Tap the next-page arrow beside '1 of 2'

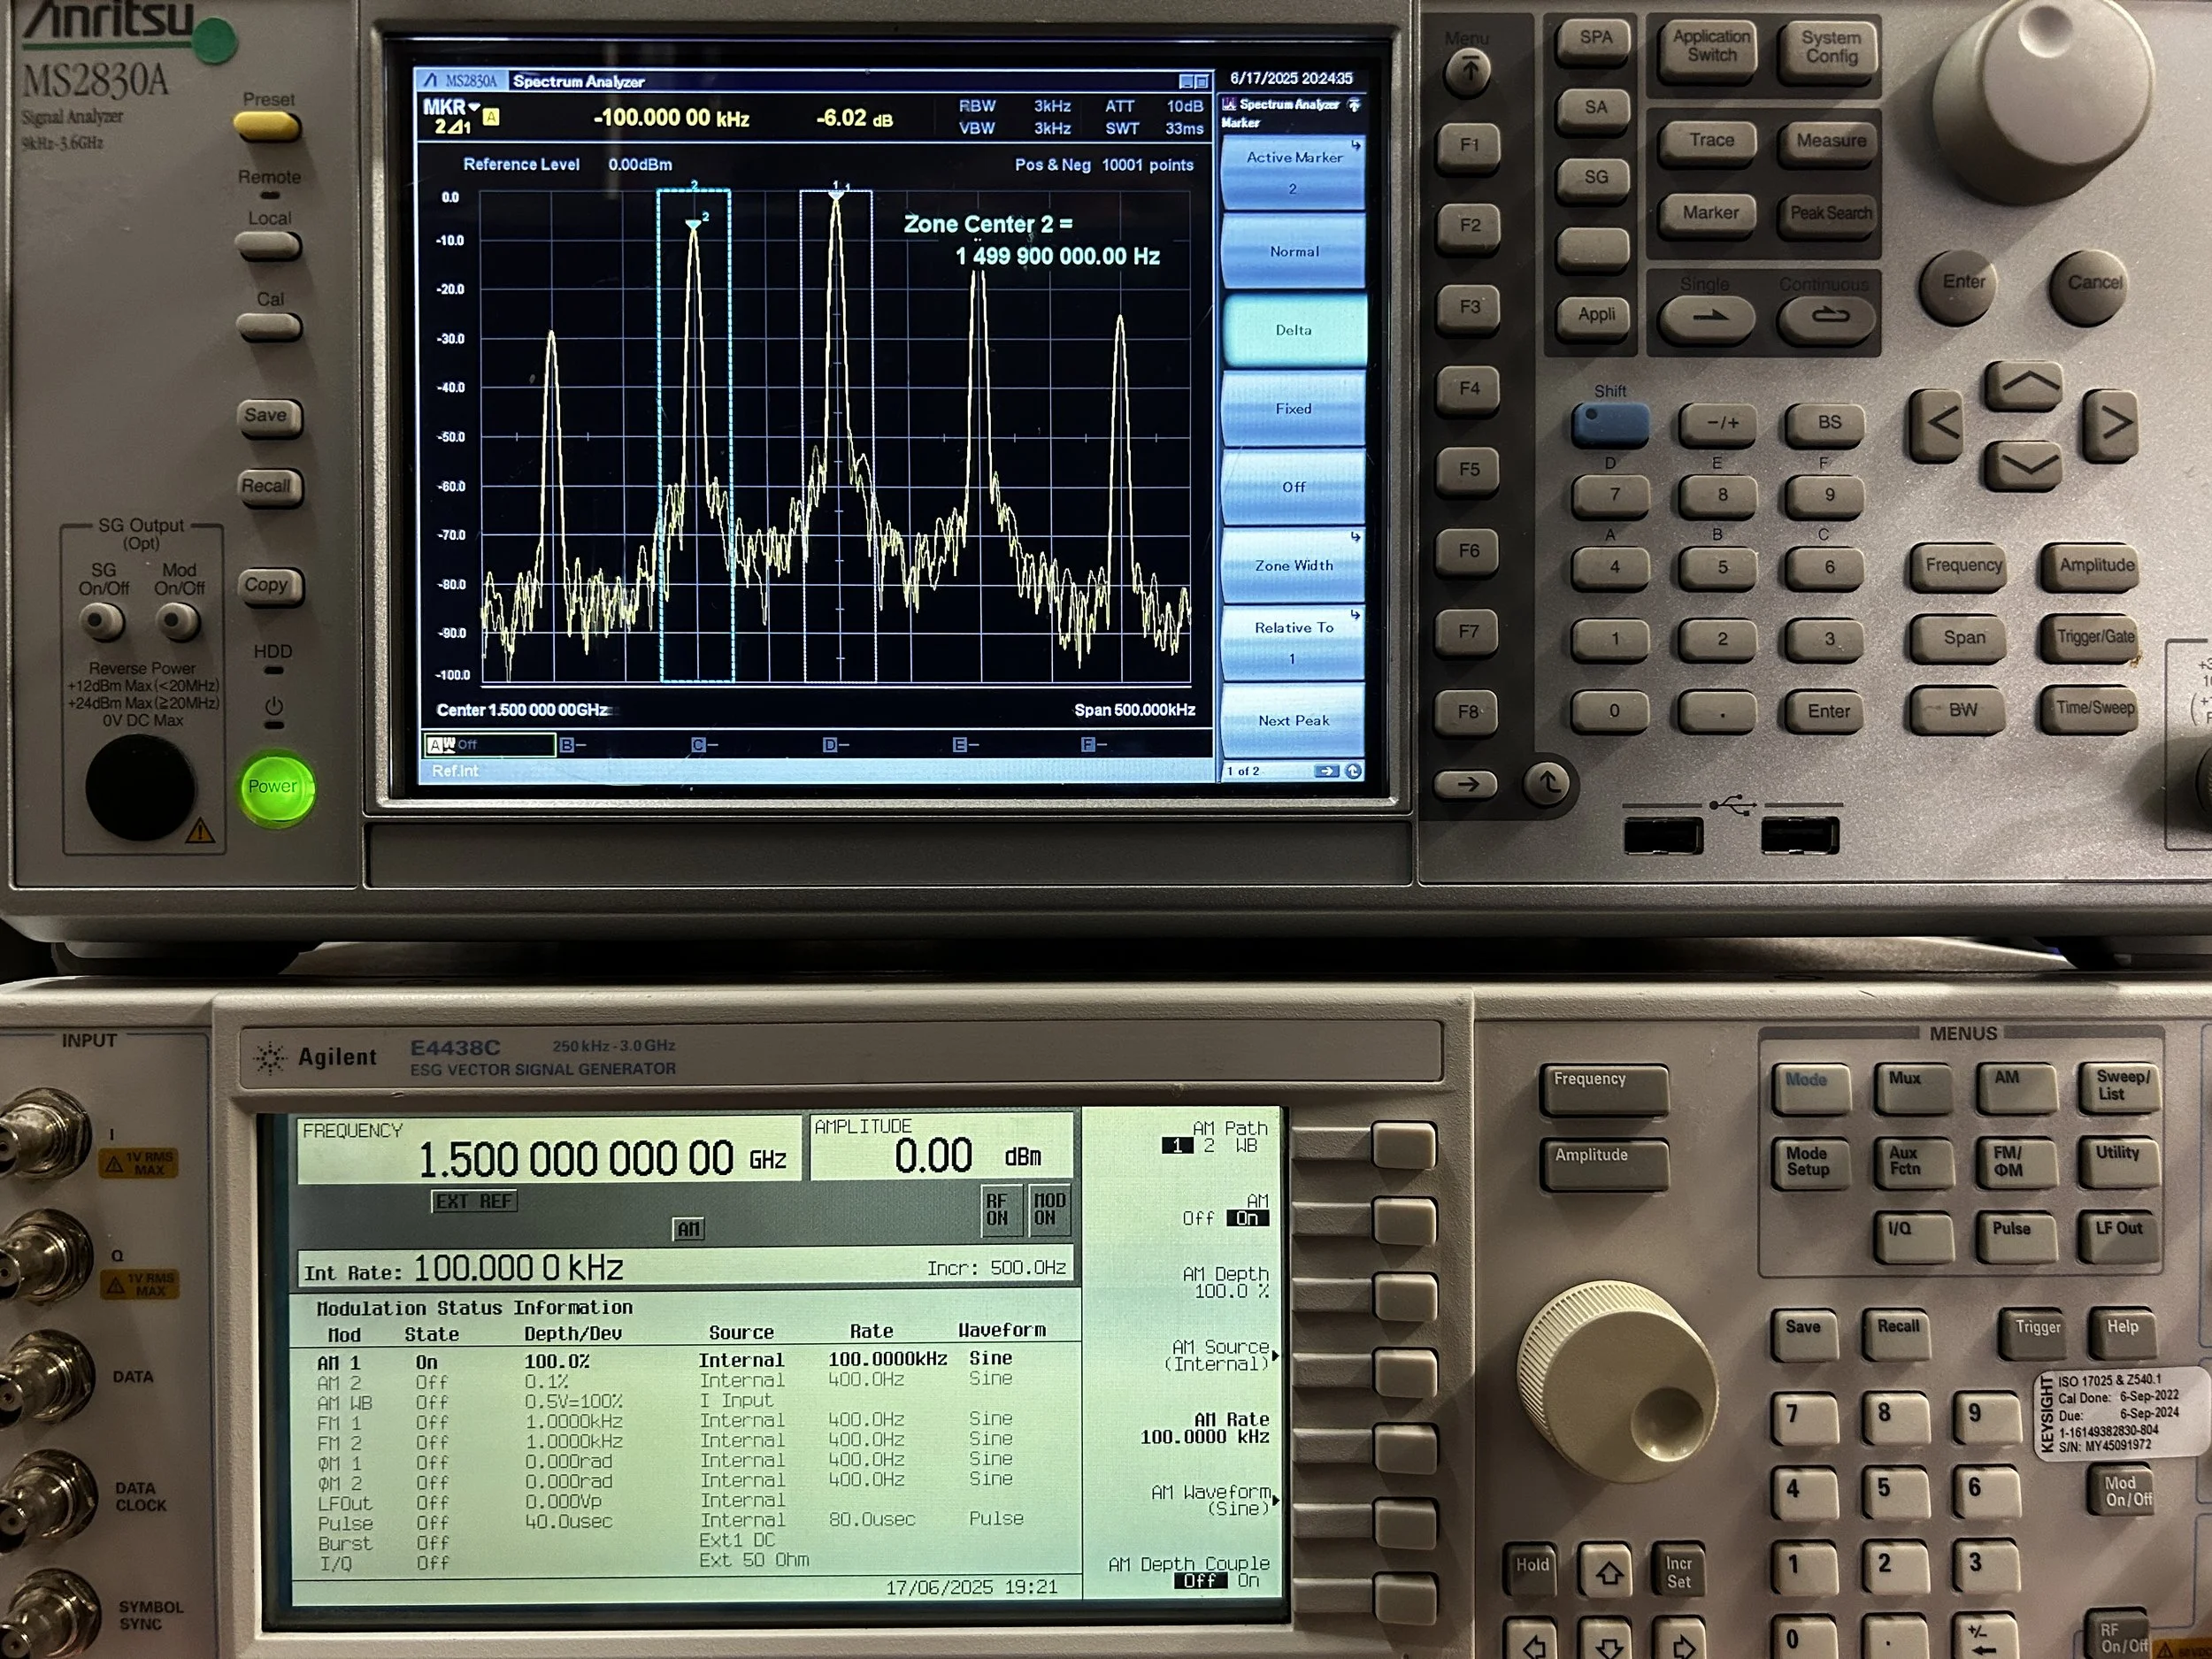1326,771
